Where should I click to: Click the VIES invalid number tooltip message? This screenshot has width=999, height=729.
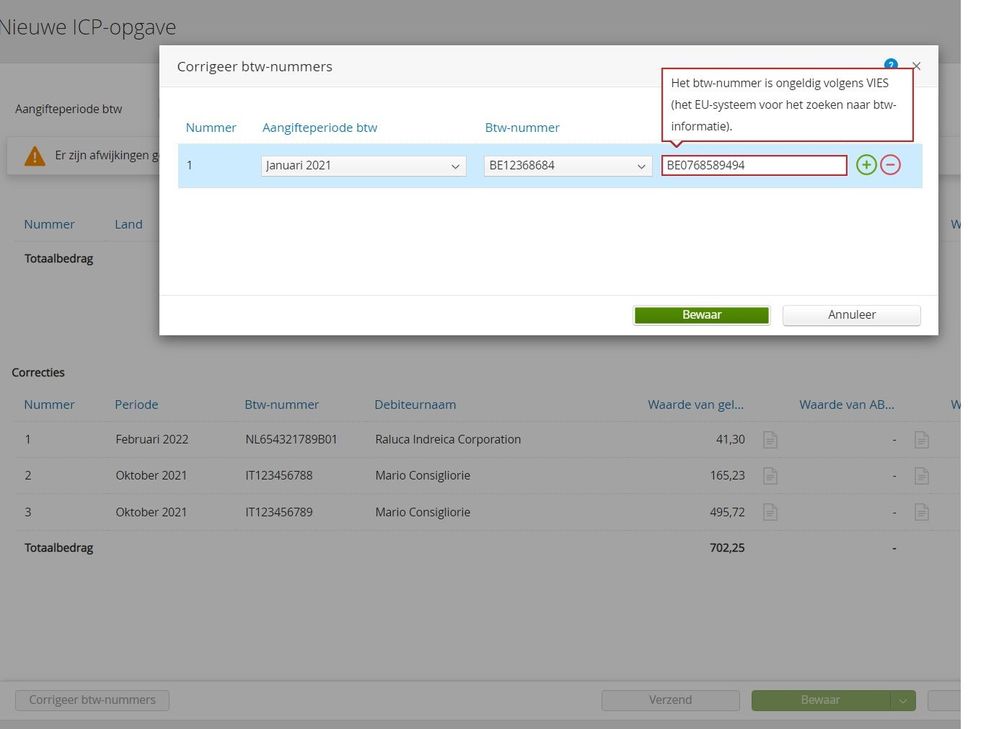coord(787,105)
